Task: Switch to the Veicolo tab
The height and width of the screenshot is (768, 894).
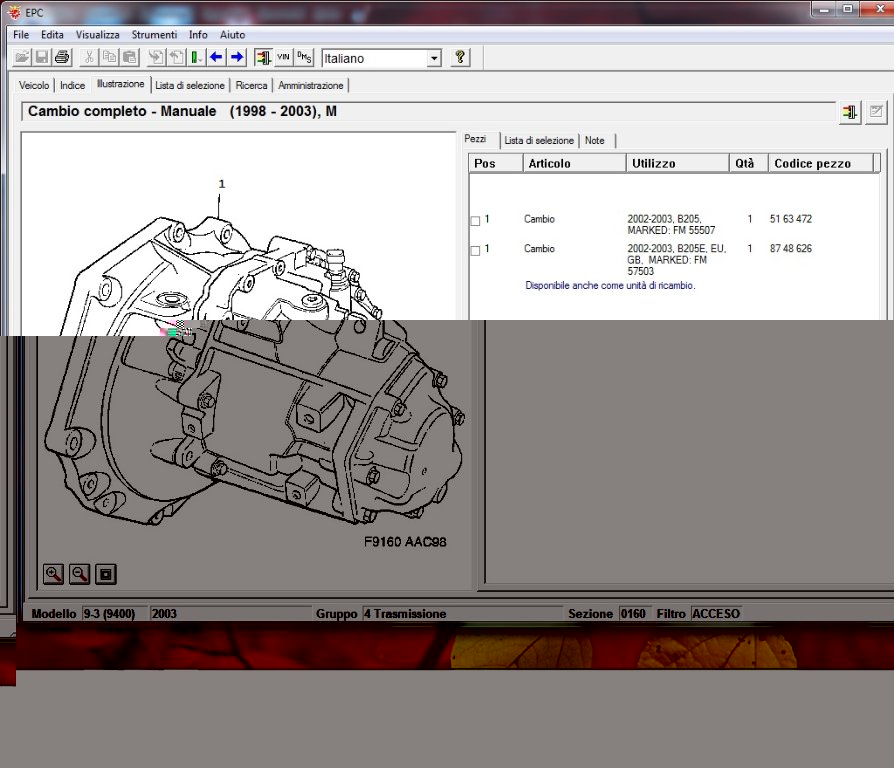Action: 34,86
